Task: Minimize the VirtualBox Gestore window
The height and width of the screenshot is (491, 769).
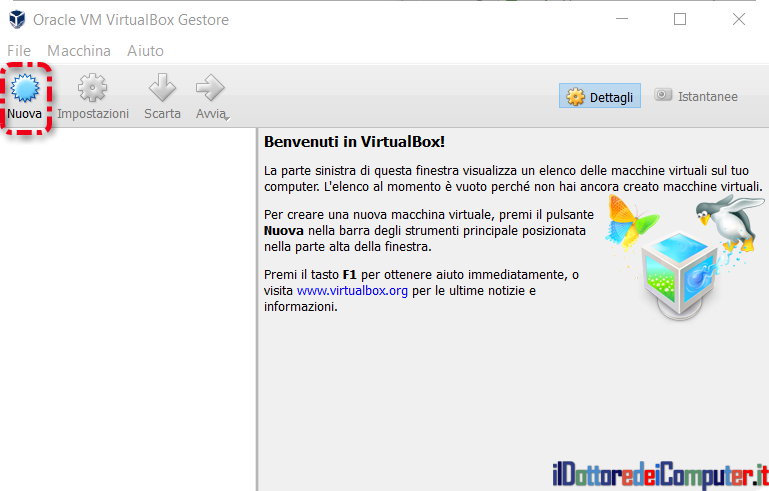Action: click(622, 19)
